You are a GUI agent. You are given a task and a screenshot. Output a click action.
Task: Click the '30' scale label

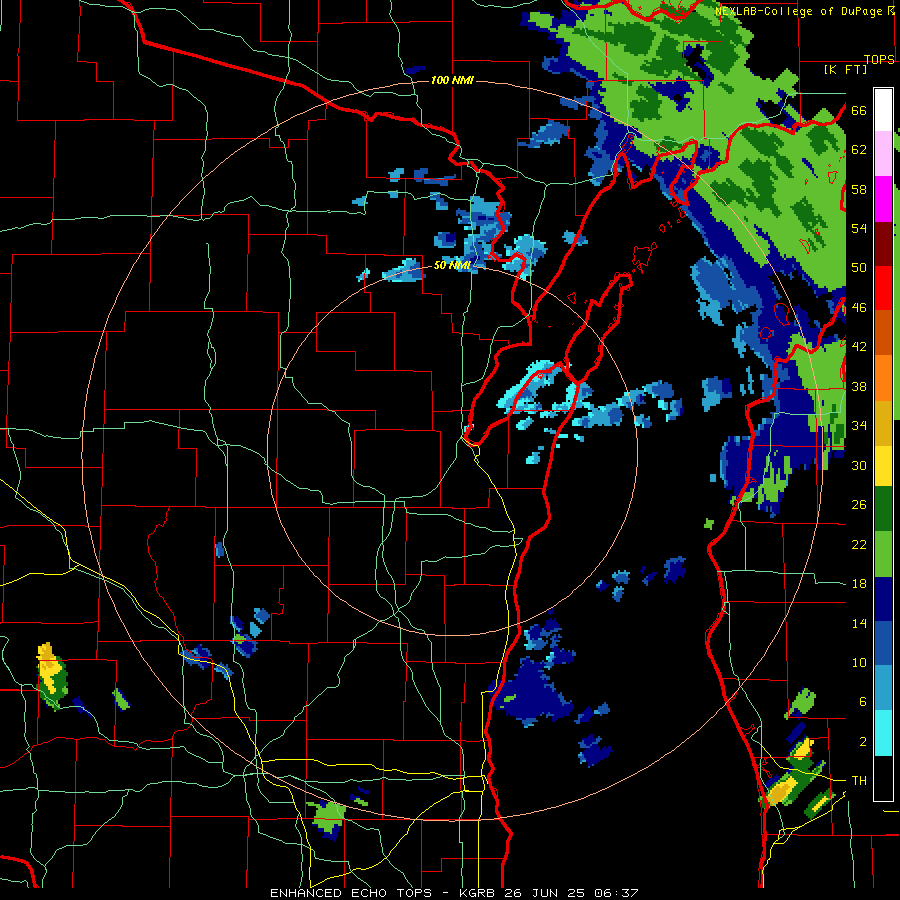tap(859, 465)
